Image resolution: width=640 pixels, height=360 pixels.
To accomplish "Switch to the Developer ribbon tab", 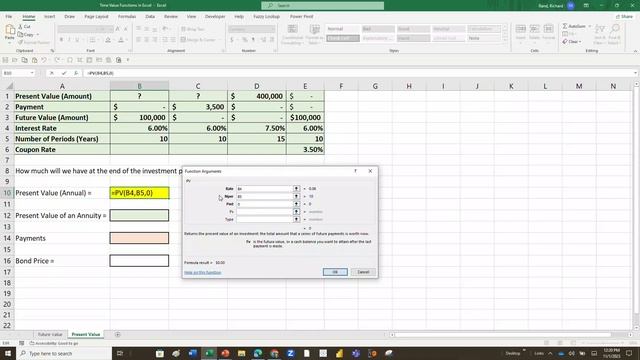I will (x=215, y=17).
